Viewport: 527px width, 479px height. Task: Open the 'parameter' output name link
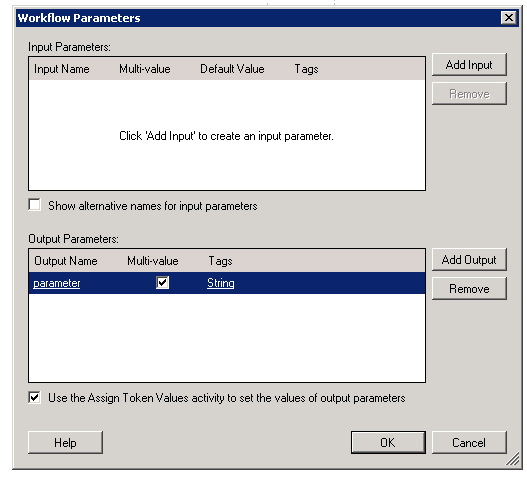pos(56,283)
